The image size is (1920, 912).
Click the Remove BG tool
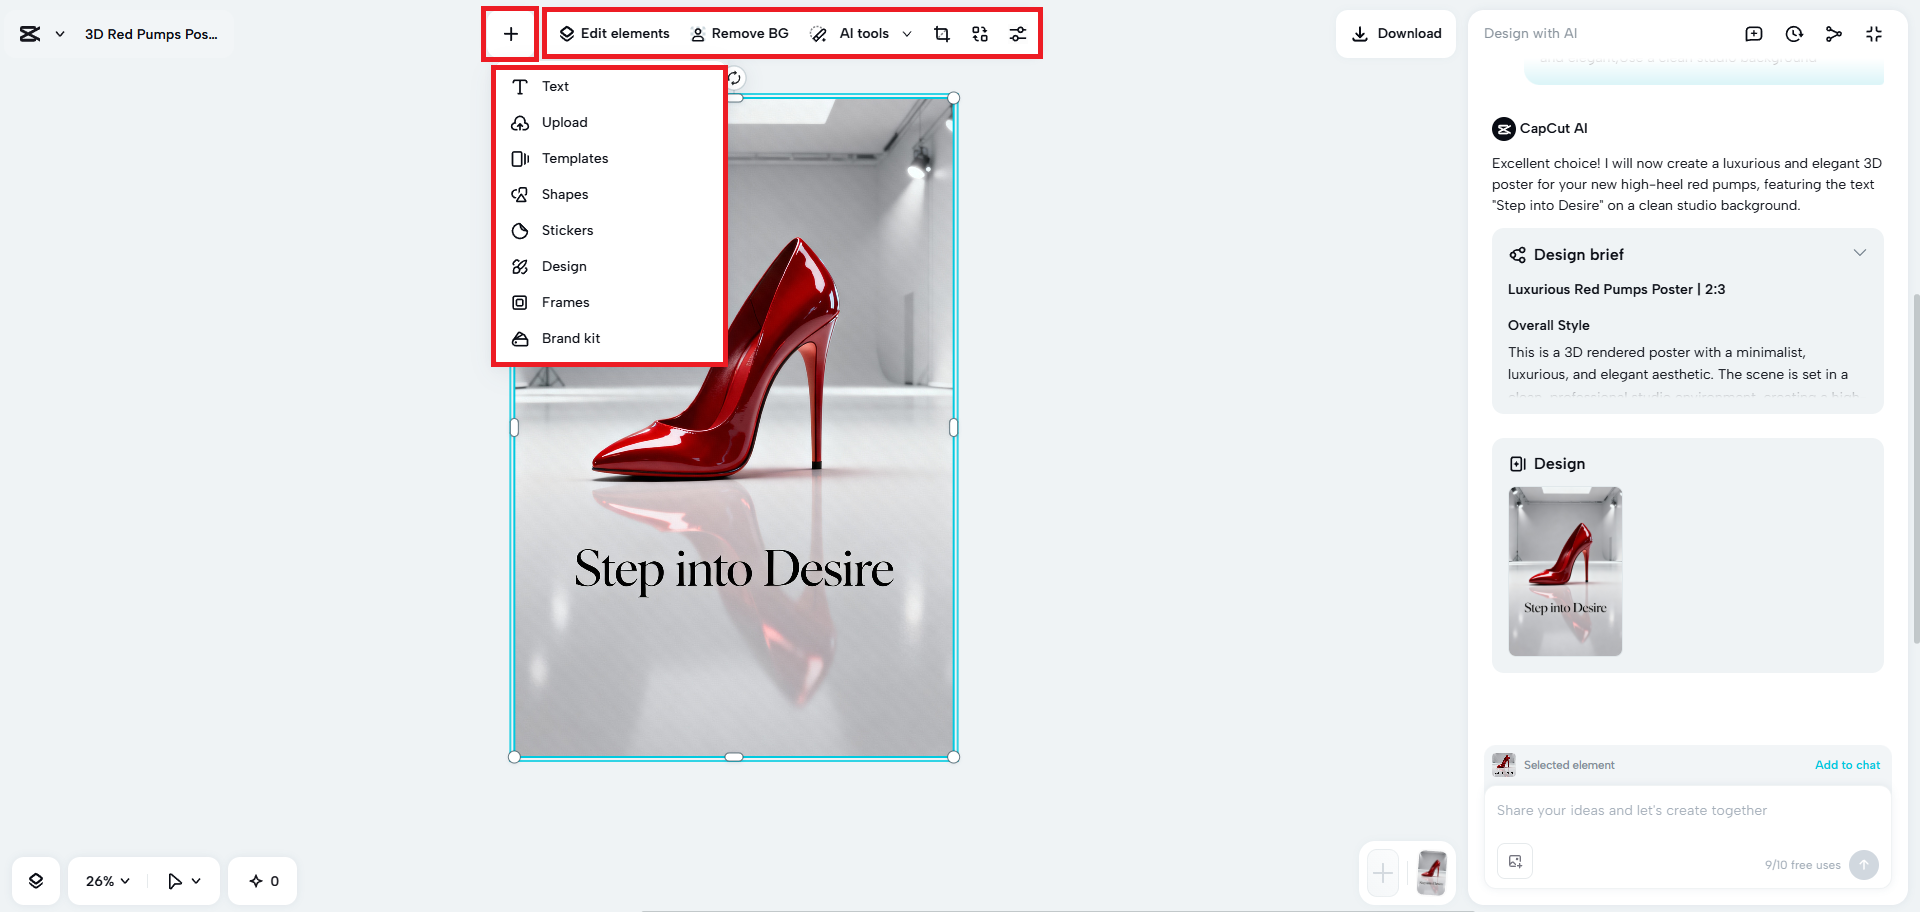(x=740, y=33)
